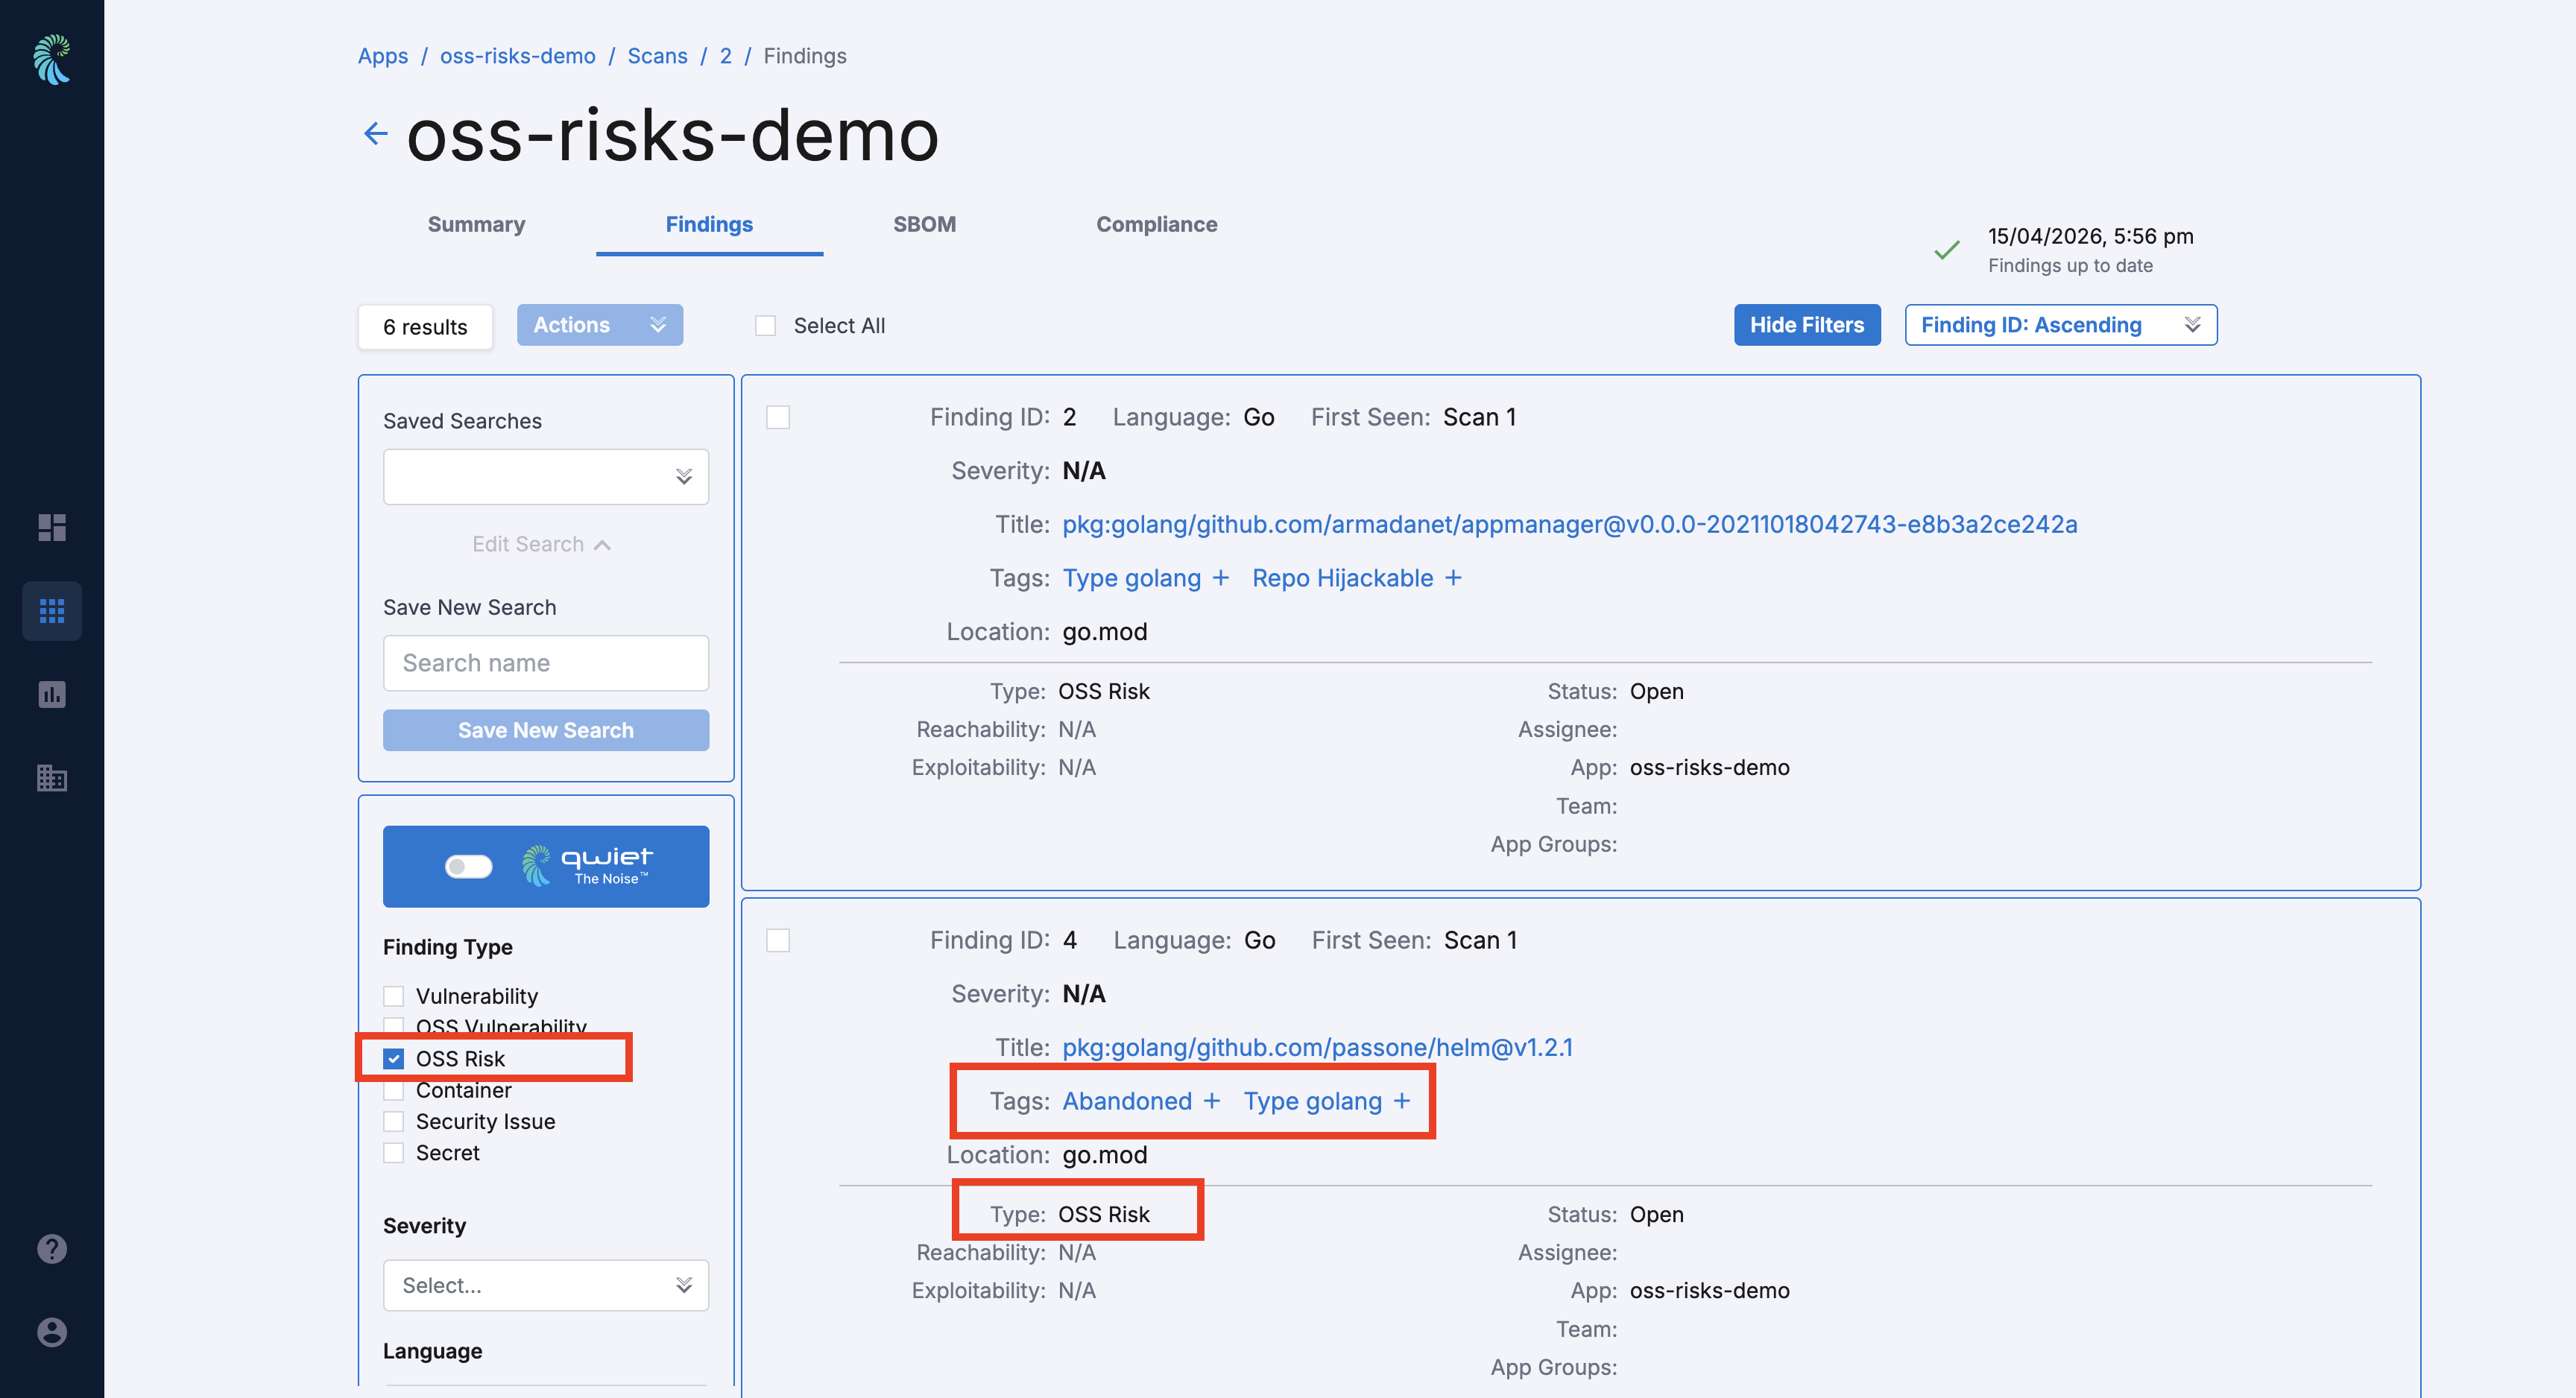This screenshot has height=1398, width=2576.
Task: Open the Actions dropdown
Action: (599, 325)
